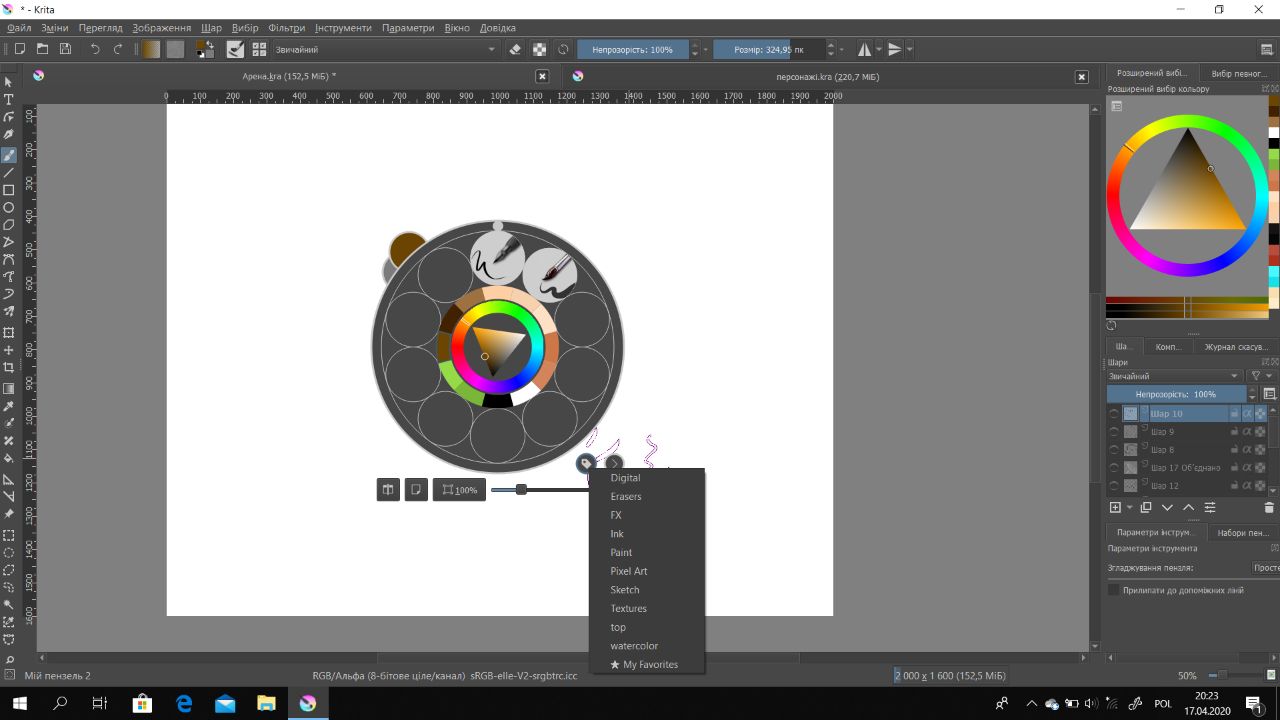The width and height of the screenshot is (1280, 720).
Task: Click the mirror canvas button below palette
Action: [x=388, y=490]
